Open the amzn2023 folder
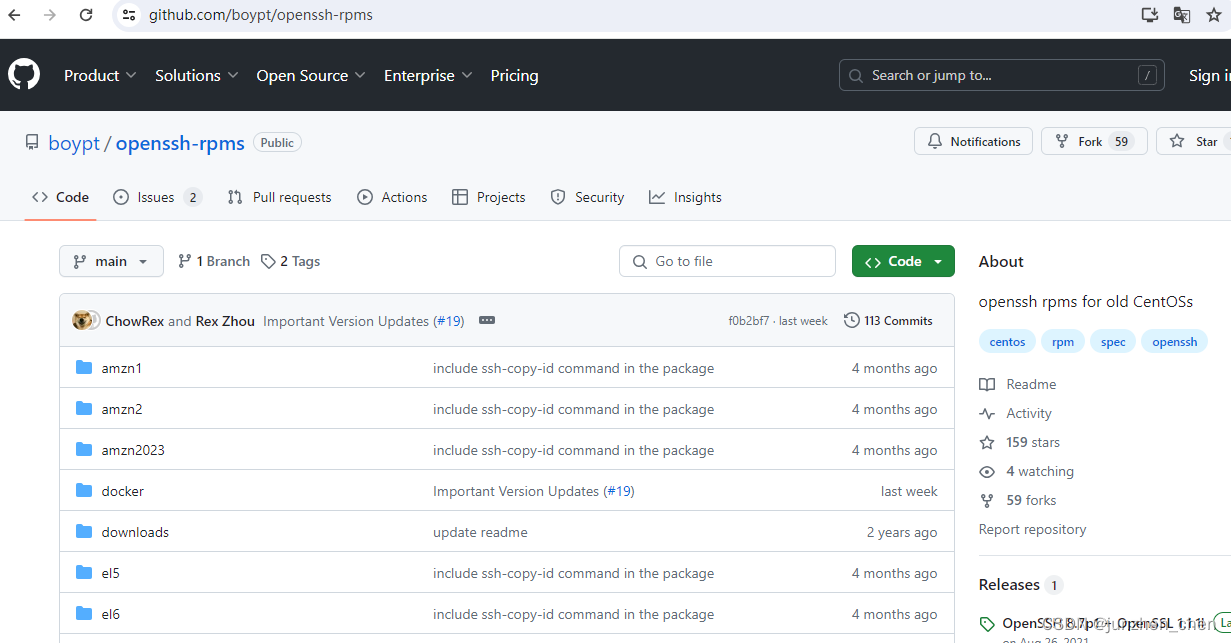Screen dimensions: 1231x643 click(x=133, y=450)
